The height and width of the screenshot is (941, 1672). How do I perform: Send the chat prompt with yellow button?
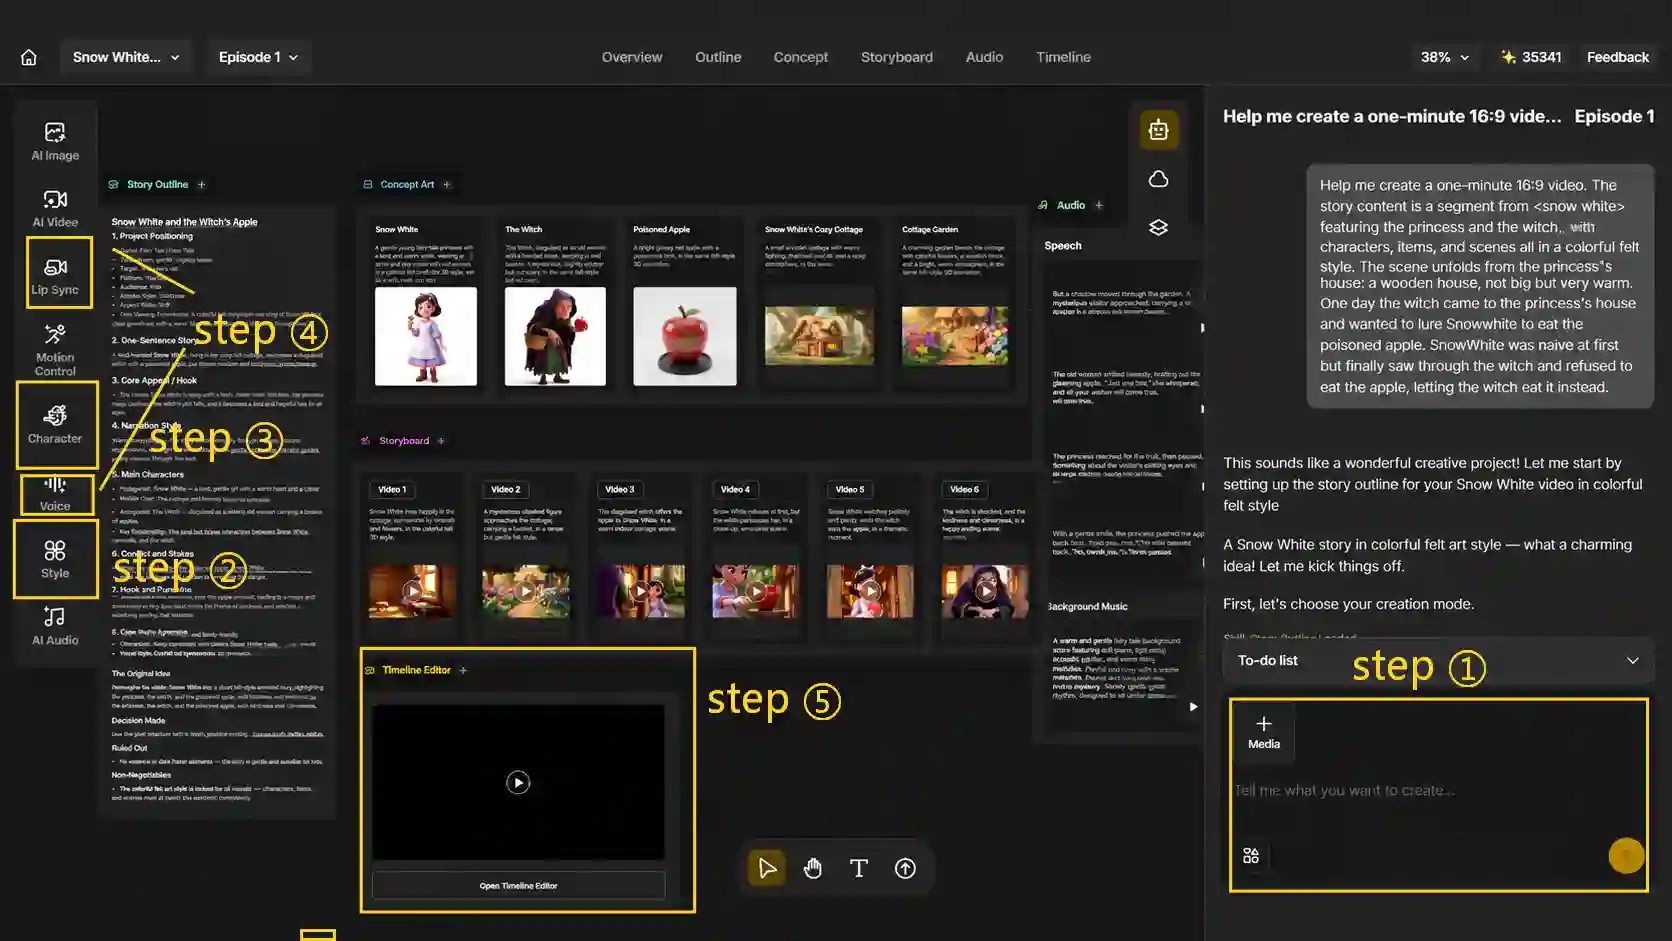(1626, 855)
